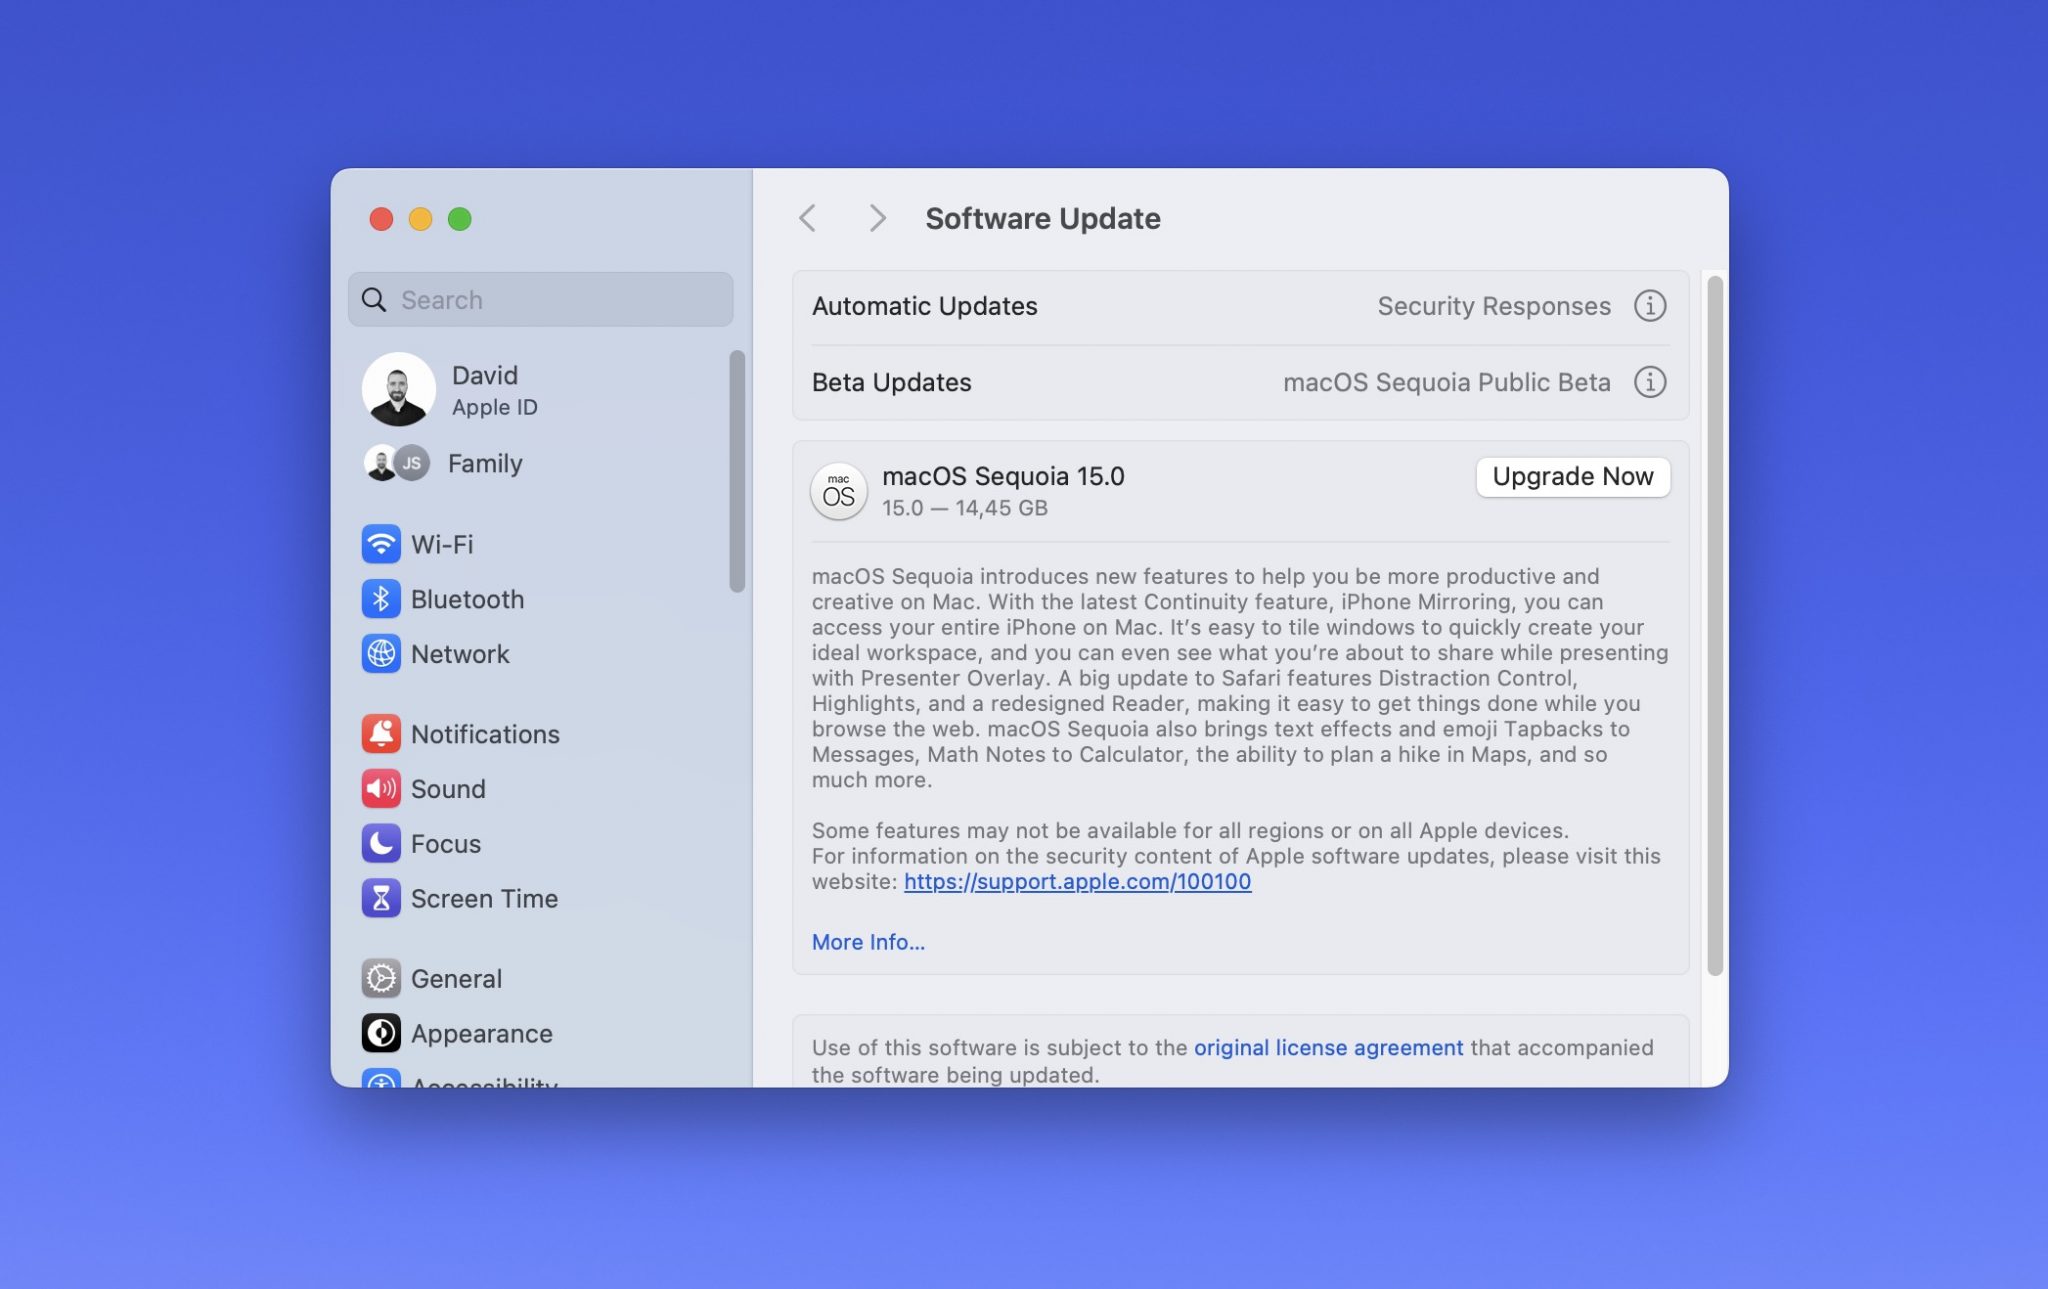Click the Upgrade Now button

coord(1572,477)
